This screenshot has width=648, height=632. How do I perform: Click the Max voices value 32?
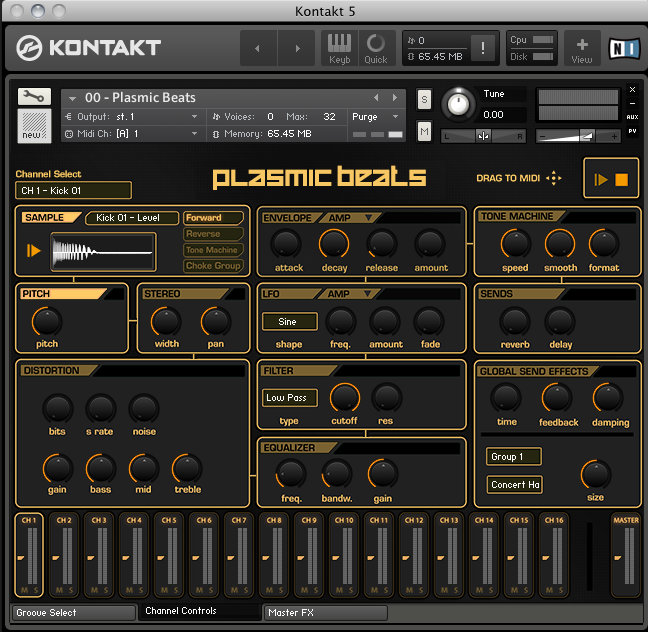(x=329, y=117)
